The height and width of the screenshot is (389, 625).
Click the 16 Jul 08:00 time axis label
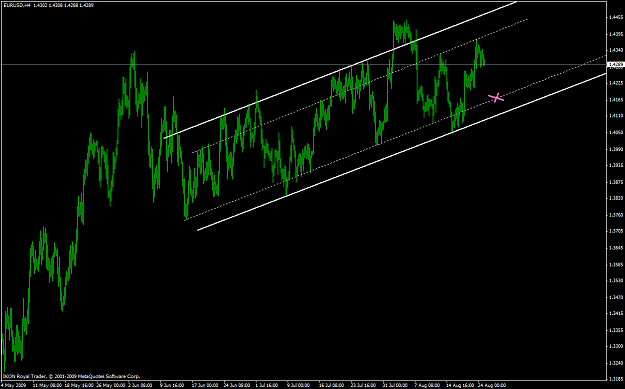click(x=332, y=385)
